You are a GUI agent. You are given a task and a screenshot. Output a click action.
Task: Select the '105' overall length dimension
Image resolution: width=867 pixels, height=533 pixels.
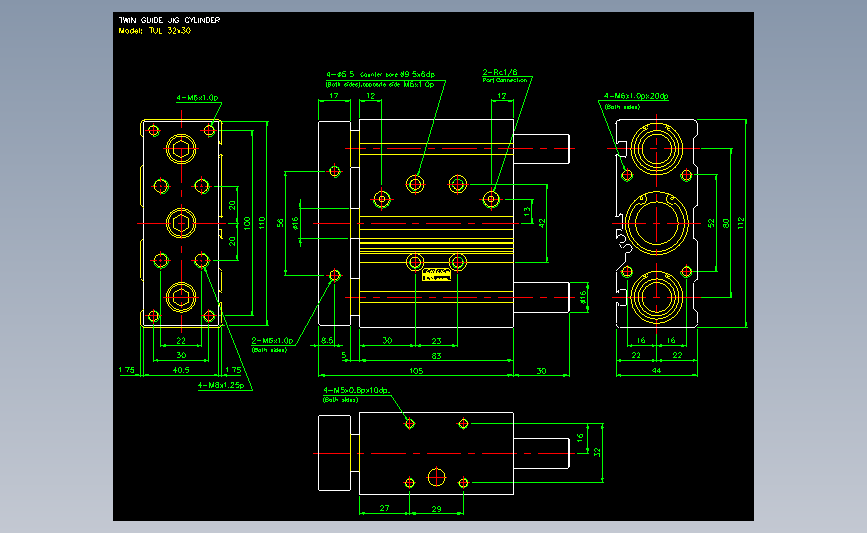416,370
